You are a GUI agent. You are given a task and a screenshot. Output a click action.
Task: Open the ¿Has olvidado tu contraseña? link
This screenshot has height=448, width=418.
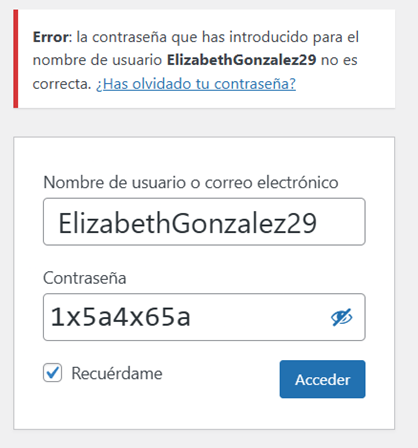(196, 84)
